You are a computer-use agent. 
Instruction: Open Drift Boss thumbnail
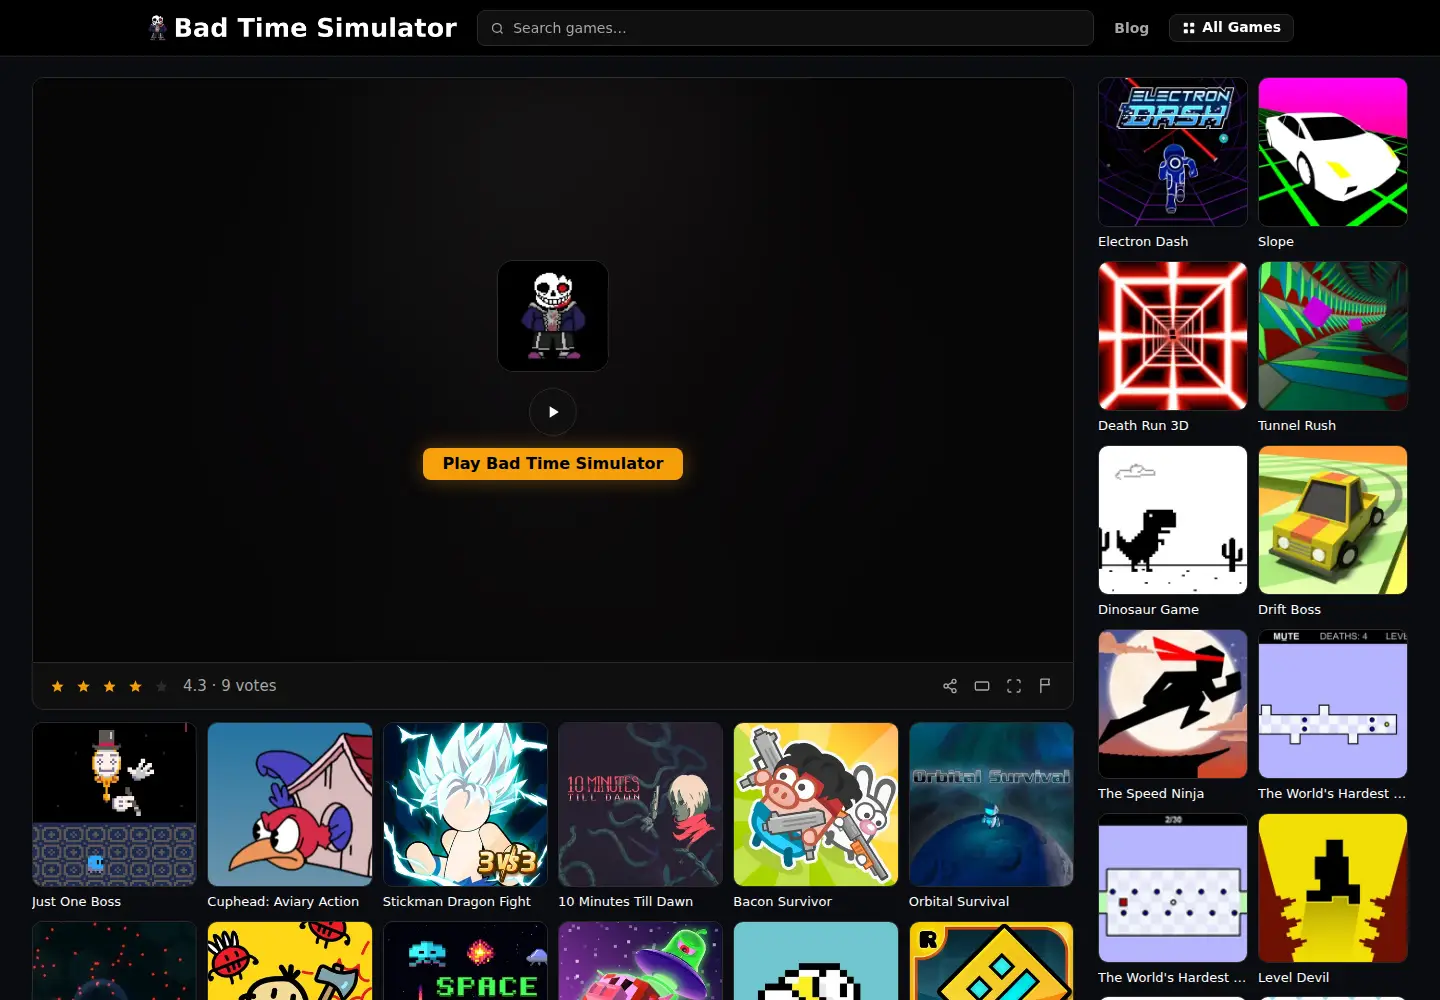[1333, 520]
